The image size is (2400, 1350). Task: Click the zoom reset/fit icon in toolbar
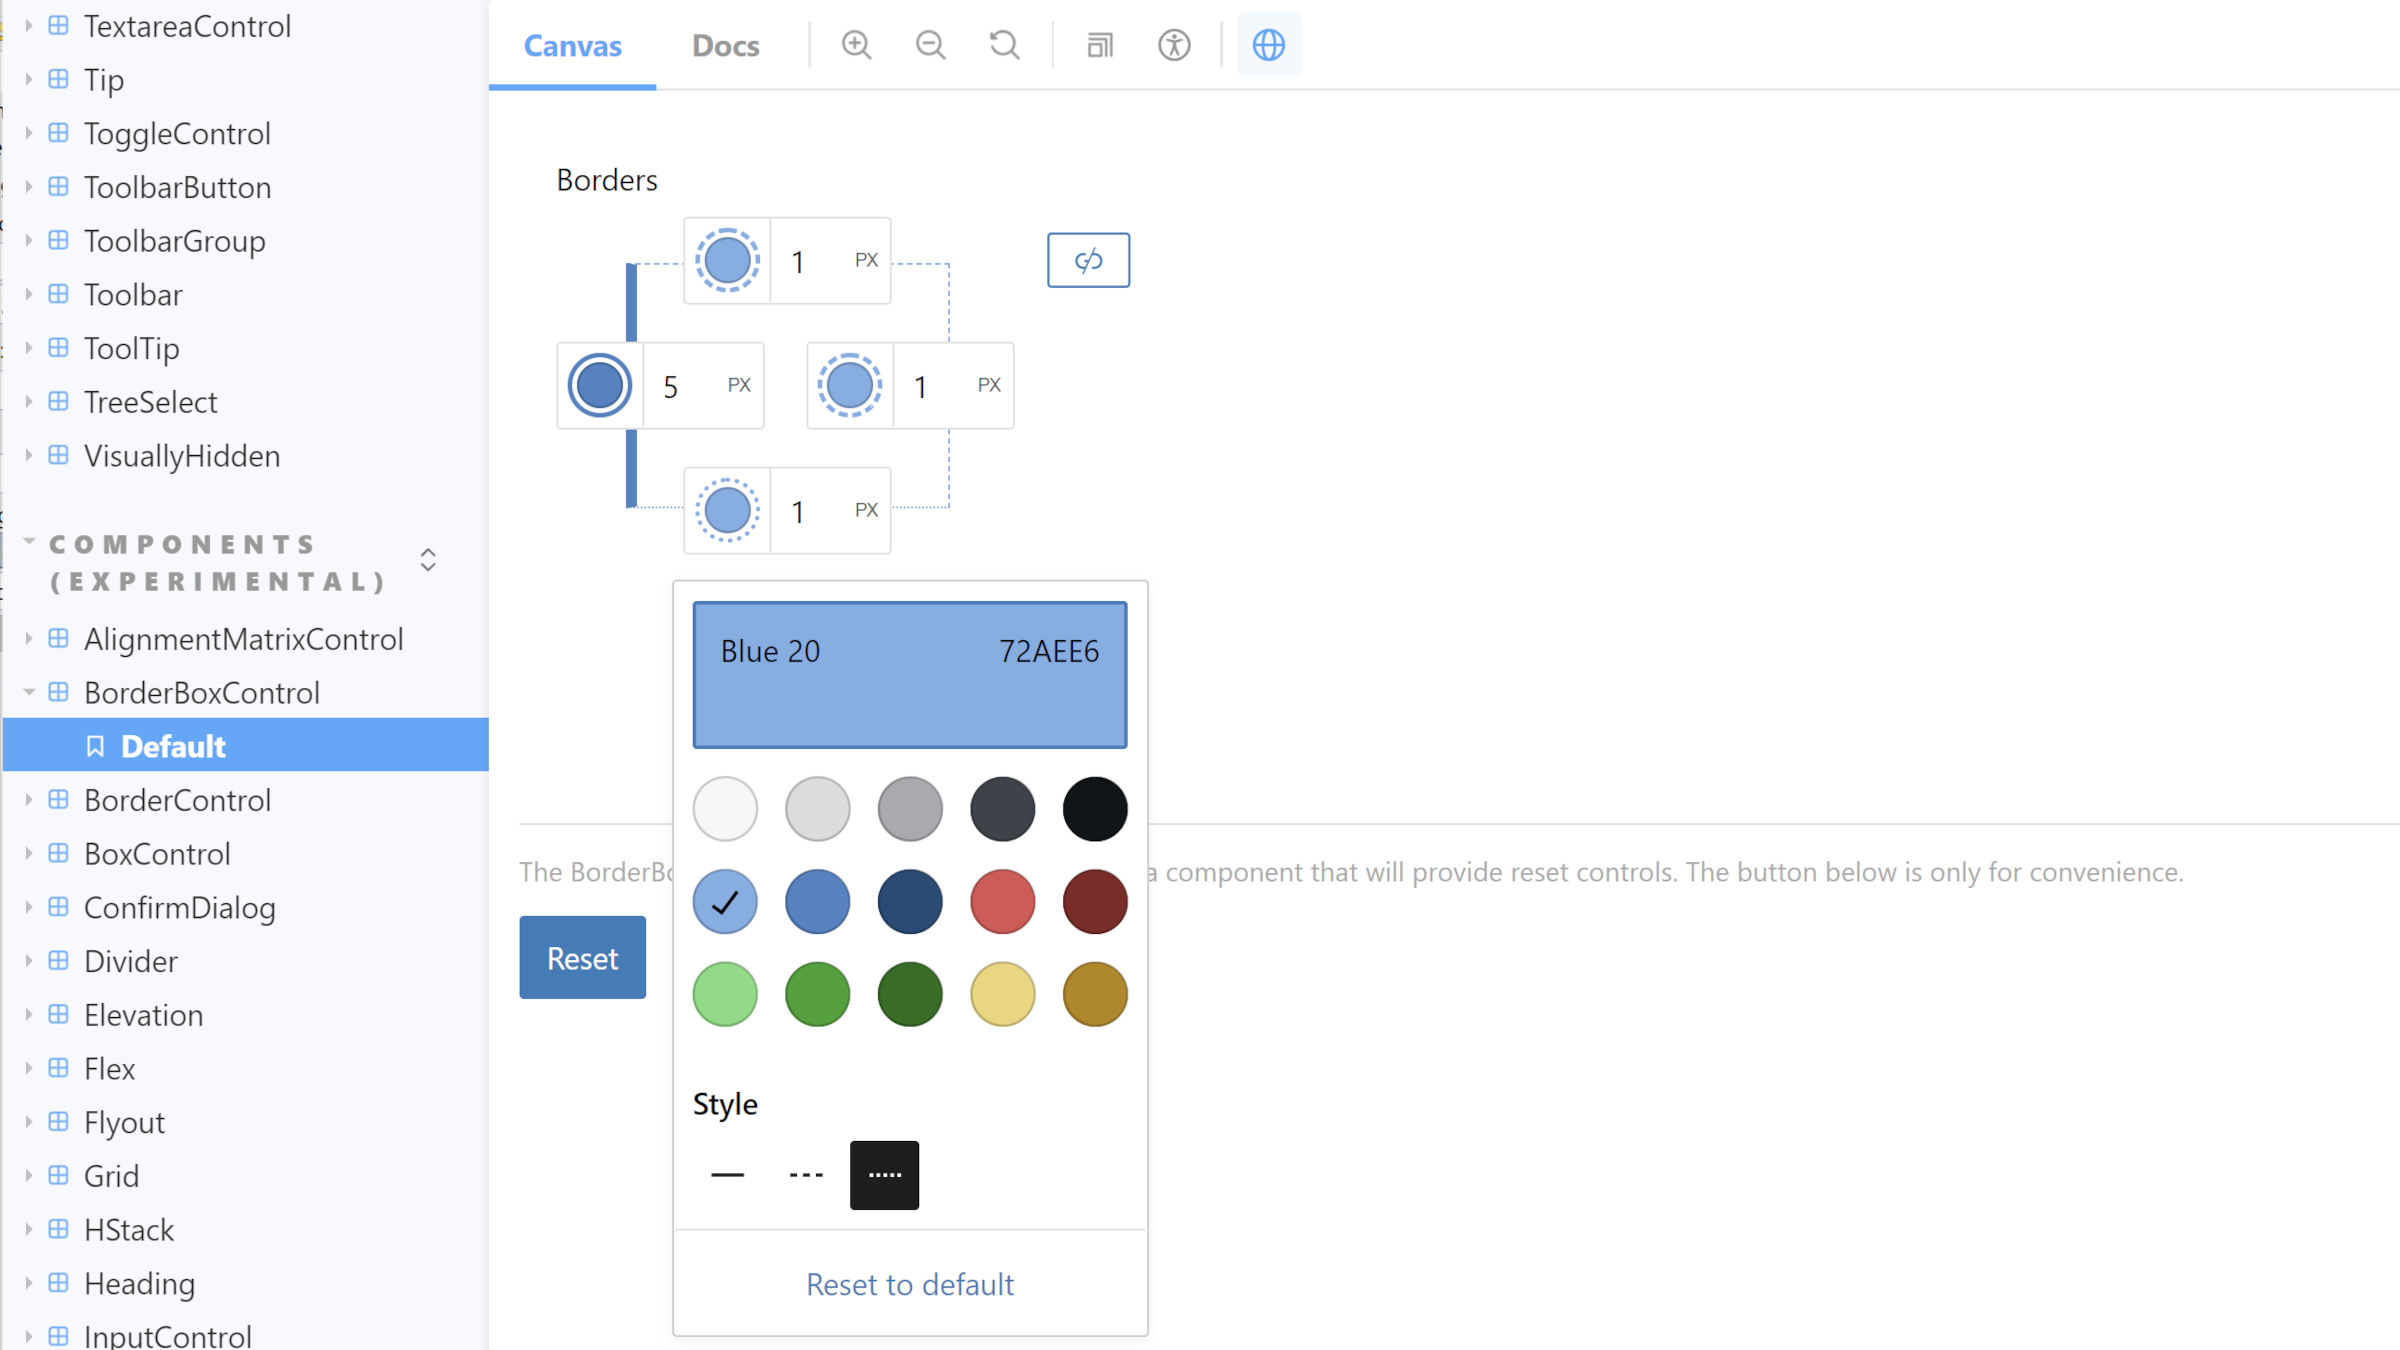pyautogui.click(x=1004, y=45)
